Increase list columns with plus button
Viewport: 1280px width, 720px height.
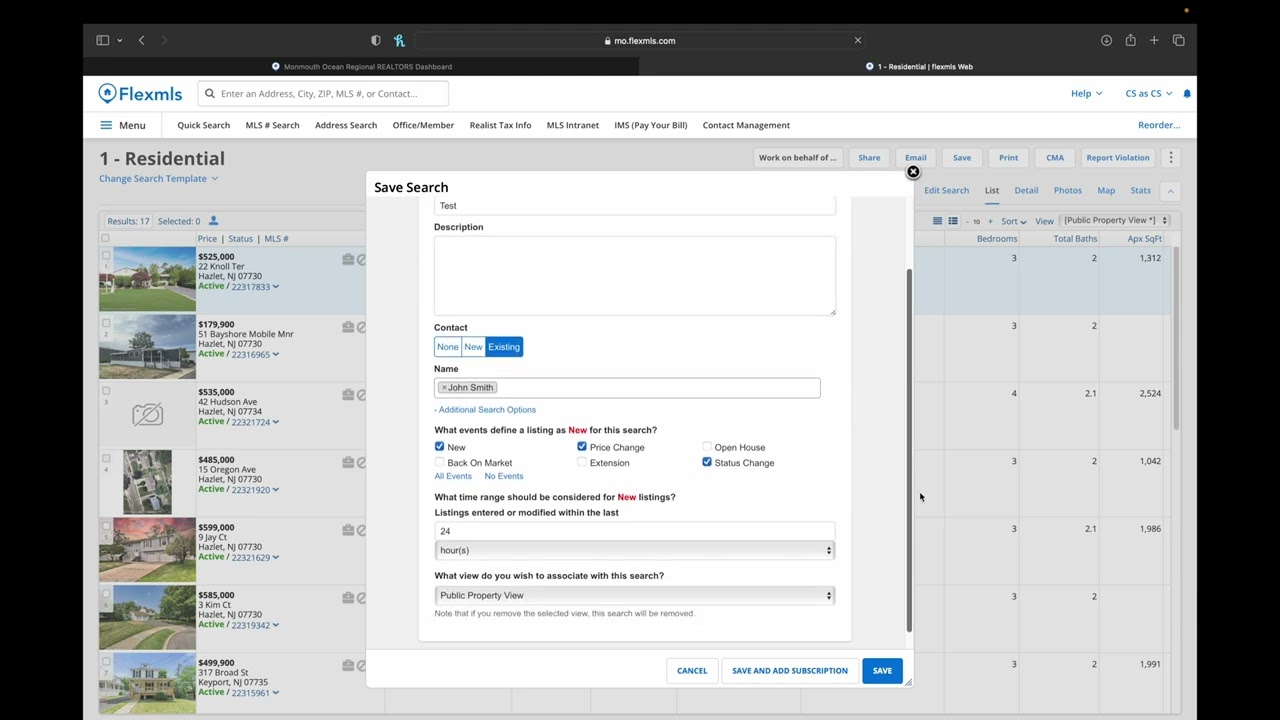pyautogui.click(x=990, y=221)
